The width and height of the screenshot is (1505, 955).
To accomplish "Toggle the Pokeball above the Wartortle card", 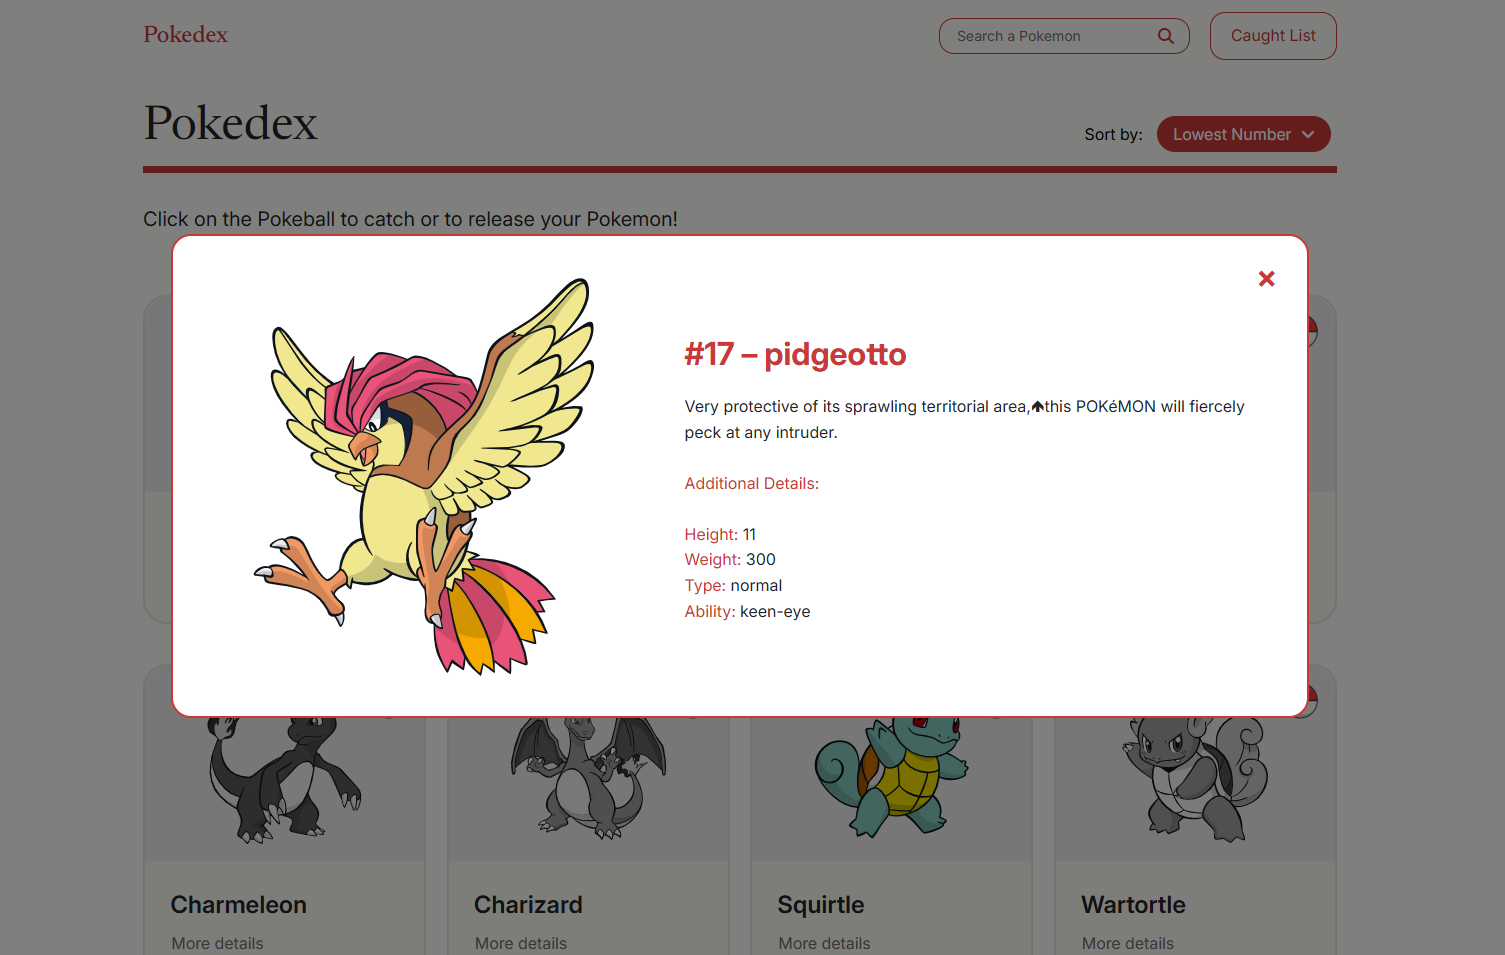I will (1311, 331).
